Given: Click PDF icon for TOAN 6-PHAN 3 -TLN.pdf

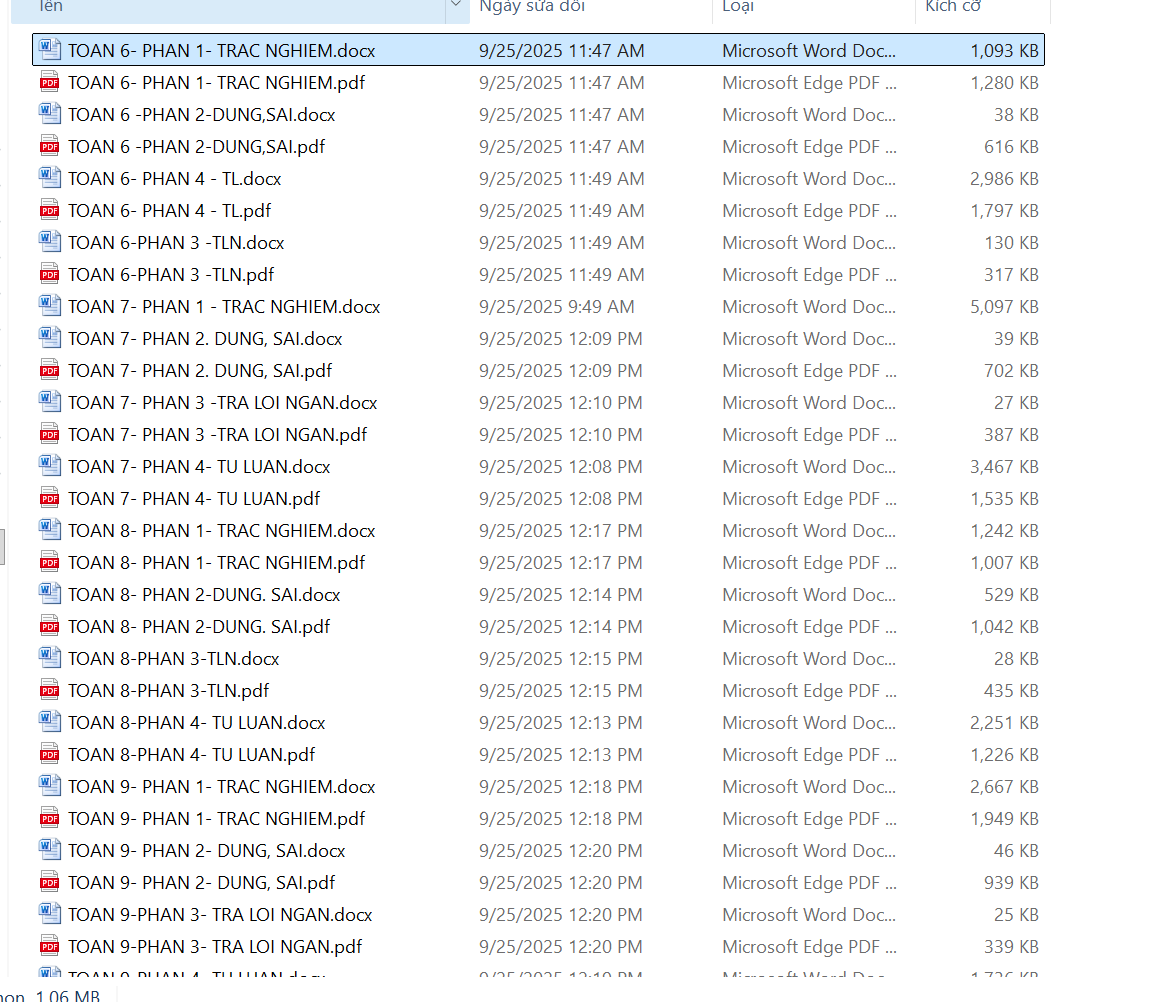Looking at the screenshot, I should pos(49,275).
